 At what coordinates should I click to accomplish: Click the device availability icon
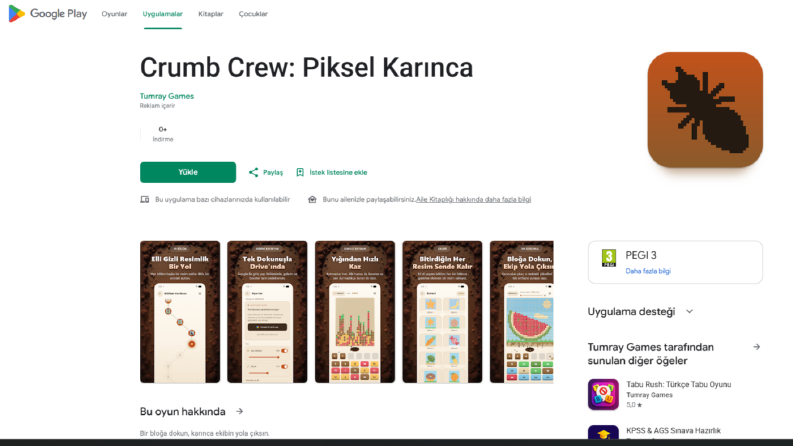point(145,200)
